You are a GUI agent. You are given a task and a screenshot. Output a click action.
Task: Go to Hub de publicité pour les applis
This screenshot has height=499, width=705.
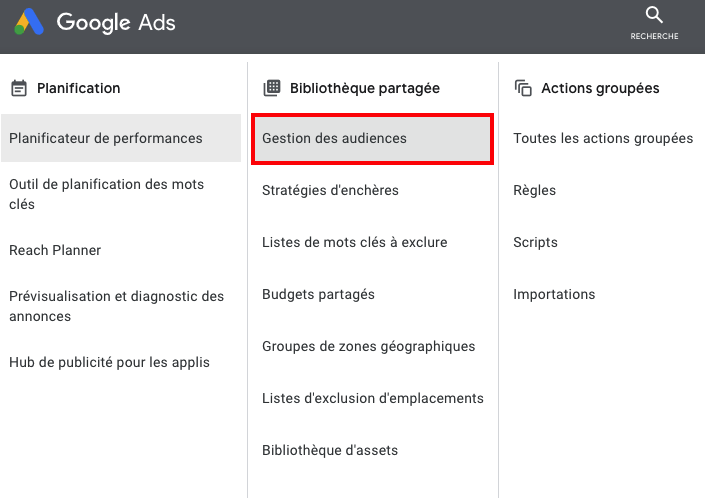(x=109, y=362)
